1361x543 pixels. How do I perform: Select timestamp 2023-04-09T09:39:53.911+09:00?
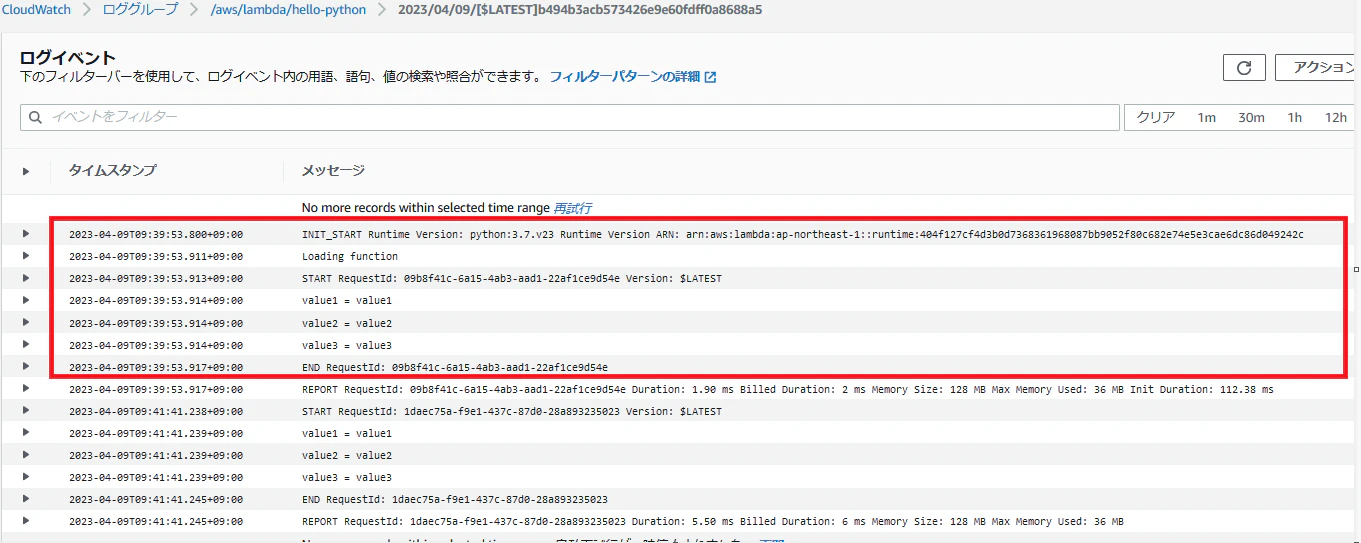[x=156, y=256]
